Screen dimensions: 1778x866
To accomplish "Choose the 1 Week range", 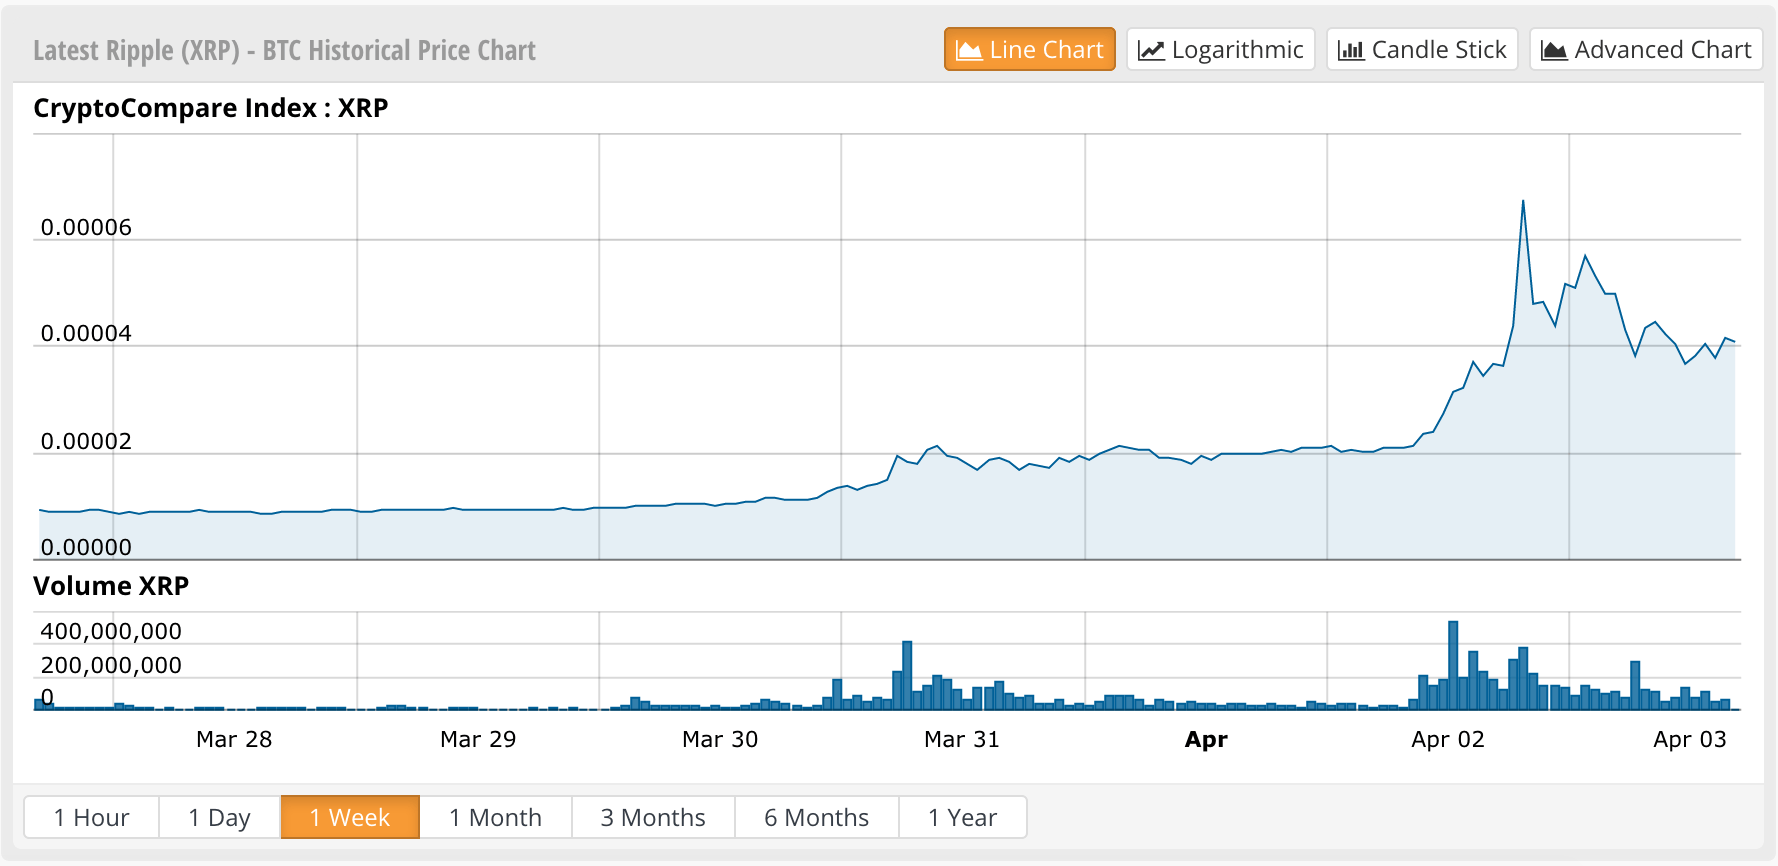I will coord(350,817).
